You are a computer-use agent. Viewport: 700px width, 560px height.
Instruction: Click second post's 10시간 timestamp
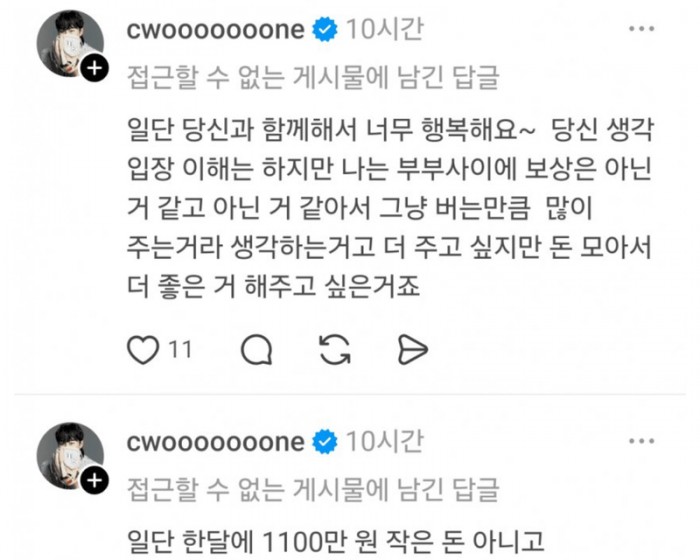click(x=385, y=442)
